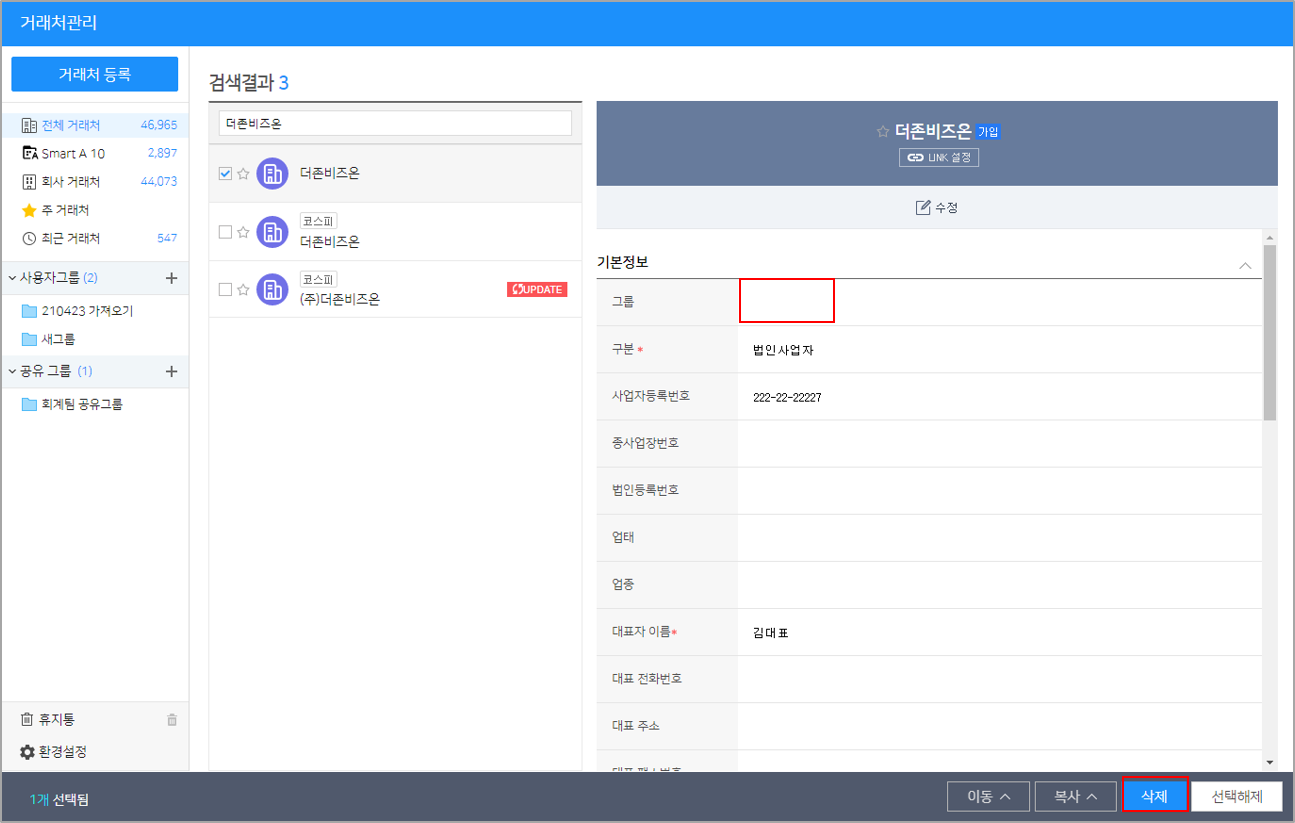1295x823 pixels.
Task: Uncheck the first 더존비즈온 checkbox
Action: coord(225,173)
